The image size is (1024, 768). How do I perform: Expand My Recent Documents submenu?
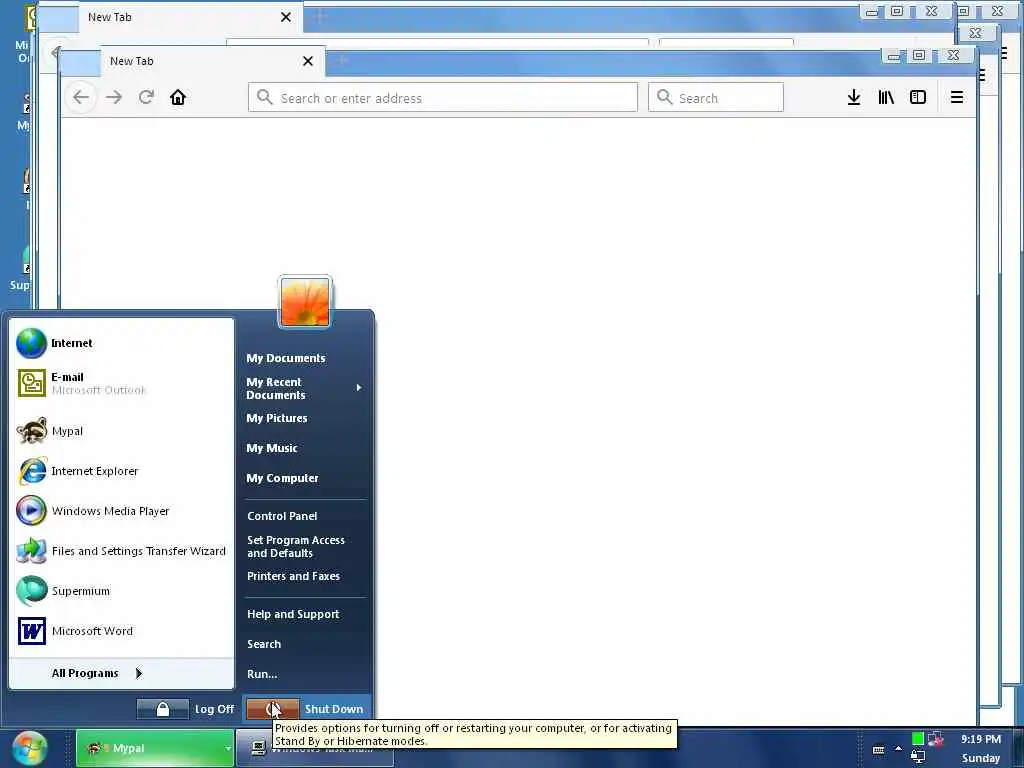pyautogui.click(x=304, y=388)
